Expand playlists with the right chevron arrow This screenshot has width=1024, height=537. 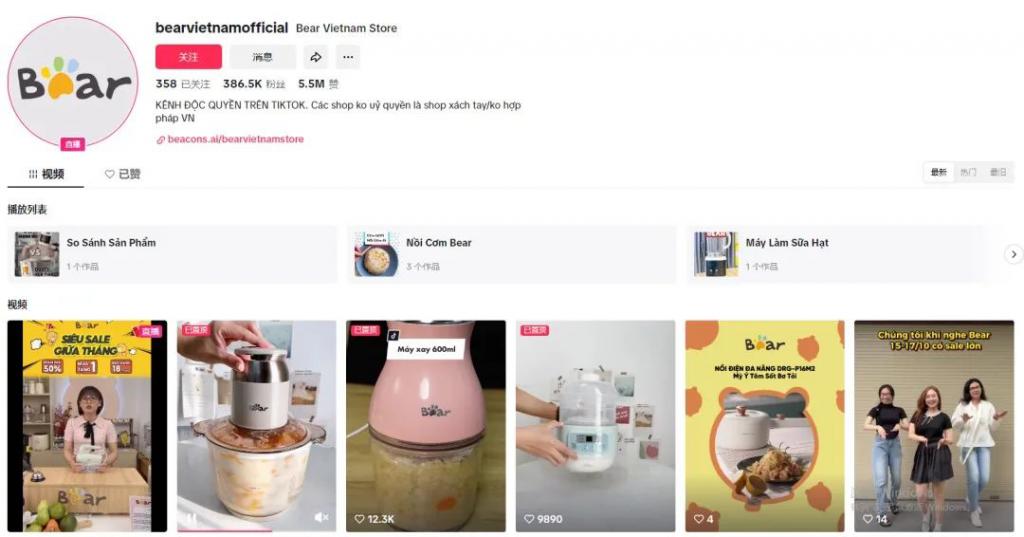coord(1014,254)
